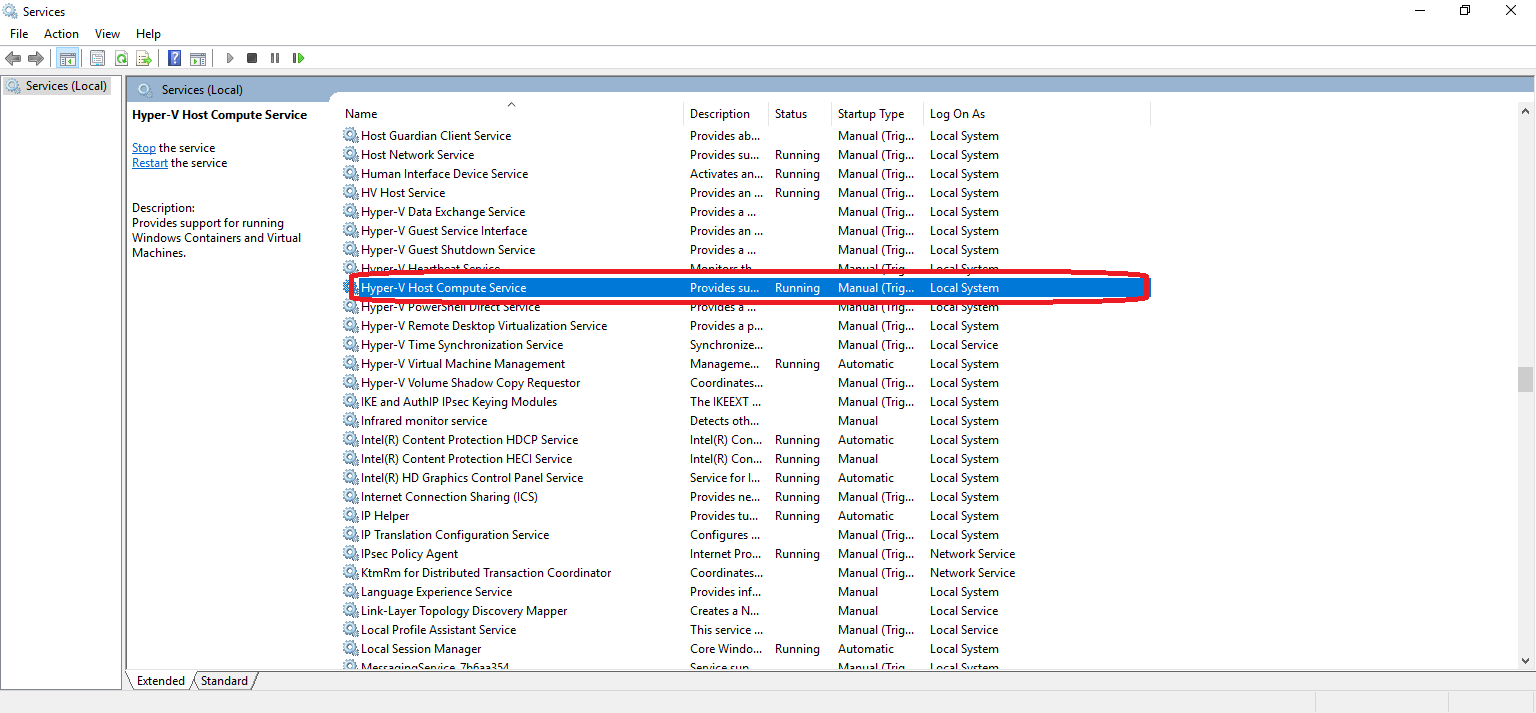Click the Name column sort chevron
Screen dimensions: 1536x713
511,103
